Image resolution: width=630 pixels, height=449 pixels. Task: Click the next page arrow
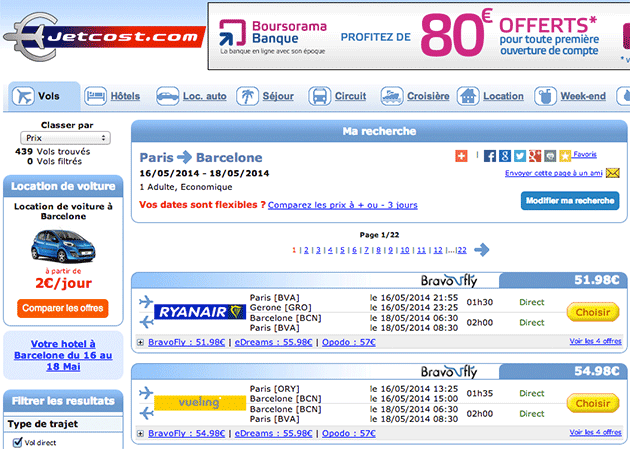pos(482,250)
